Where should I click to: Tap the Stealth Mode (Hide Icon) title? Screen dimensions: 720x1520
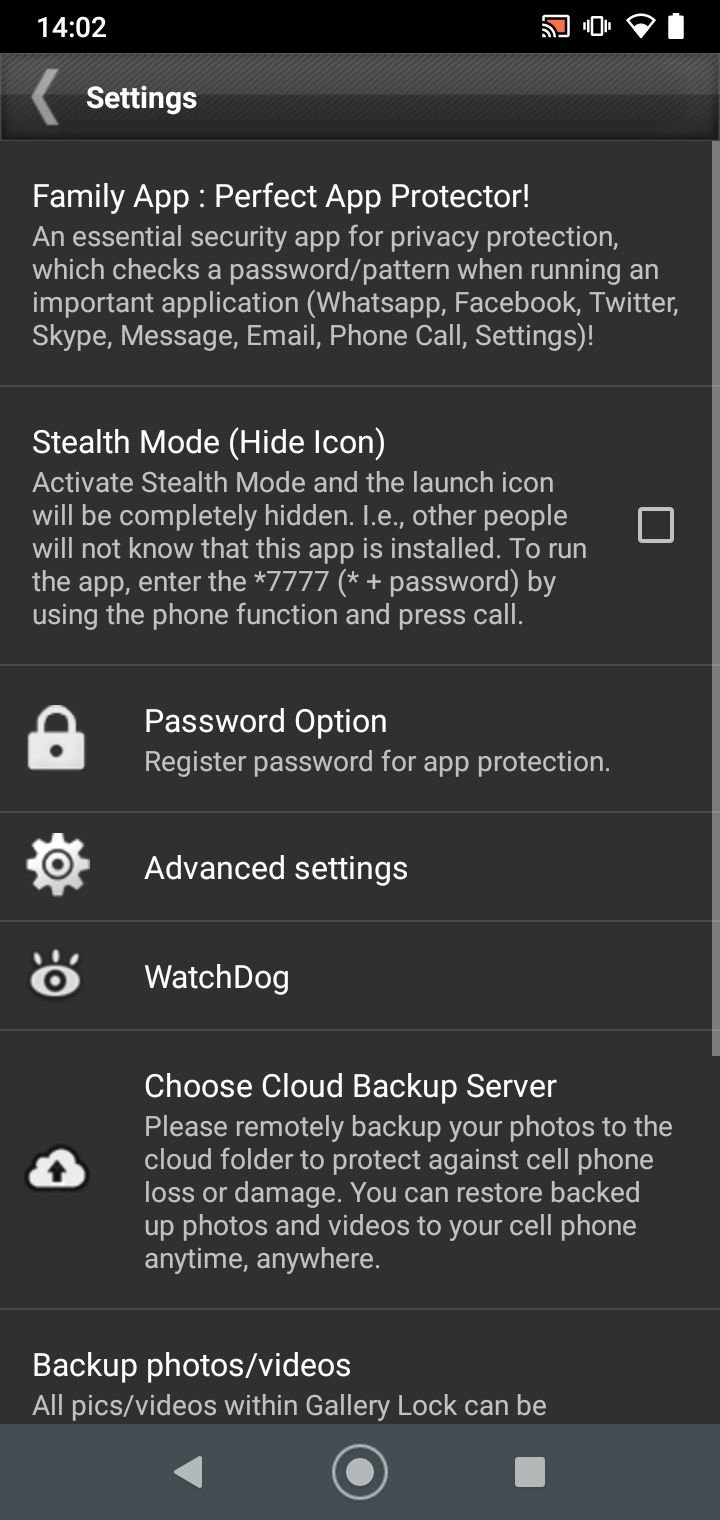click(209, 442)
